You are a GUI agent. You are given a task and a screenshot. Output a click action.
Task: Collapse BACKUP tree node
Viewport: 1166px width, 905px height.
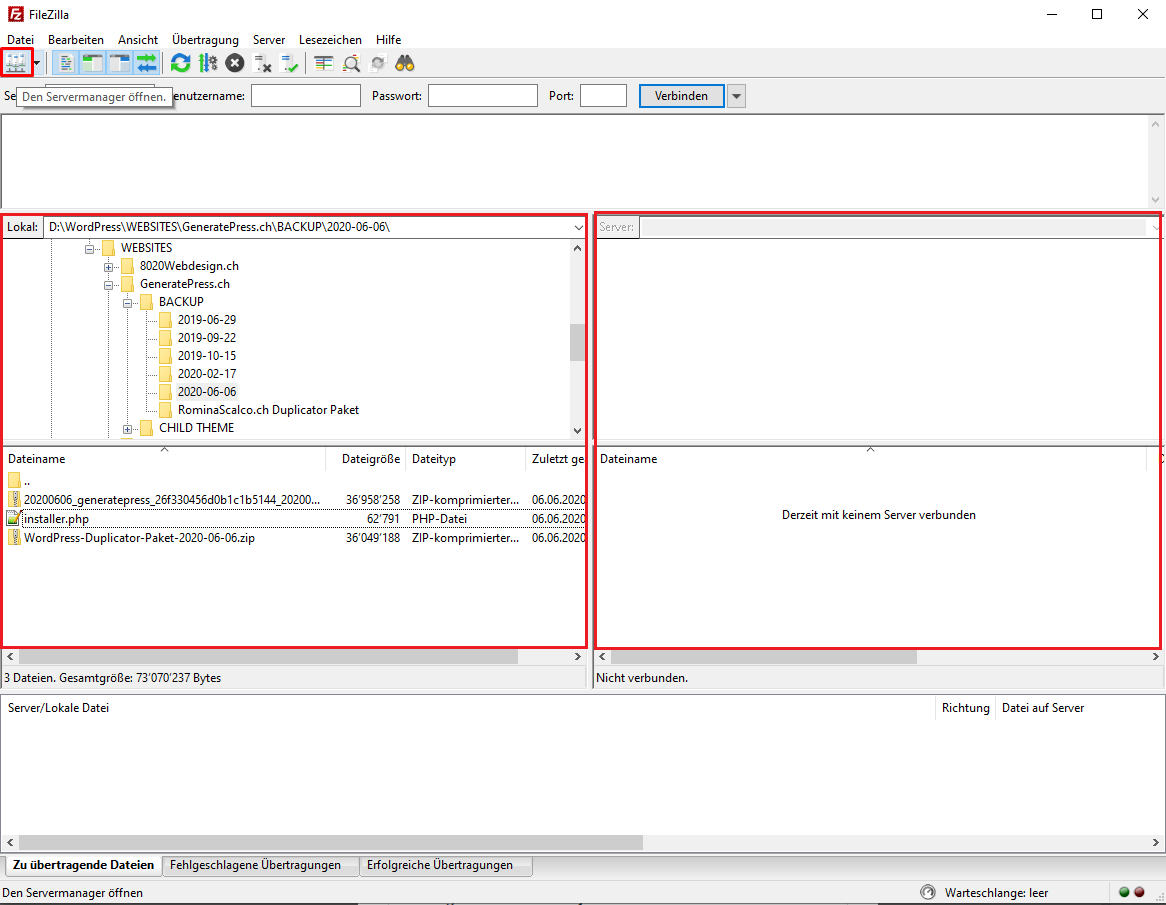[127, 303]
